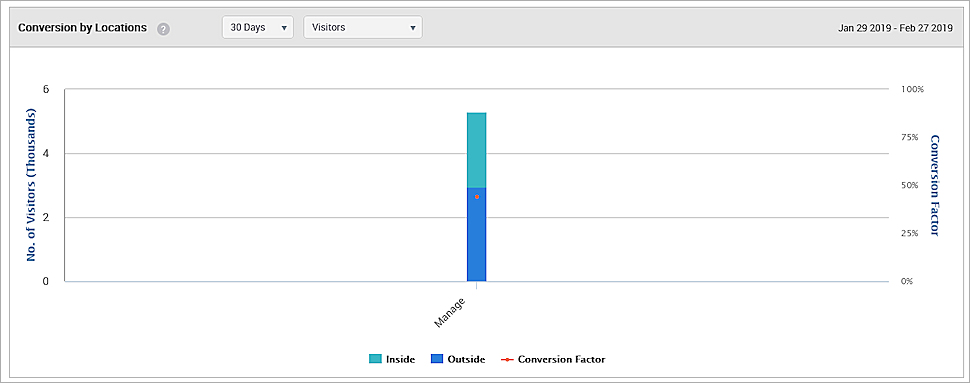The image size is (970, 383).
Task: Click the Manage x-axis label
Action: tap(450, 312)
